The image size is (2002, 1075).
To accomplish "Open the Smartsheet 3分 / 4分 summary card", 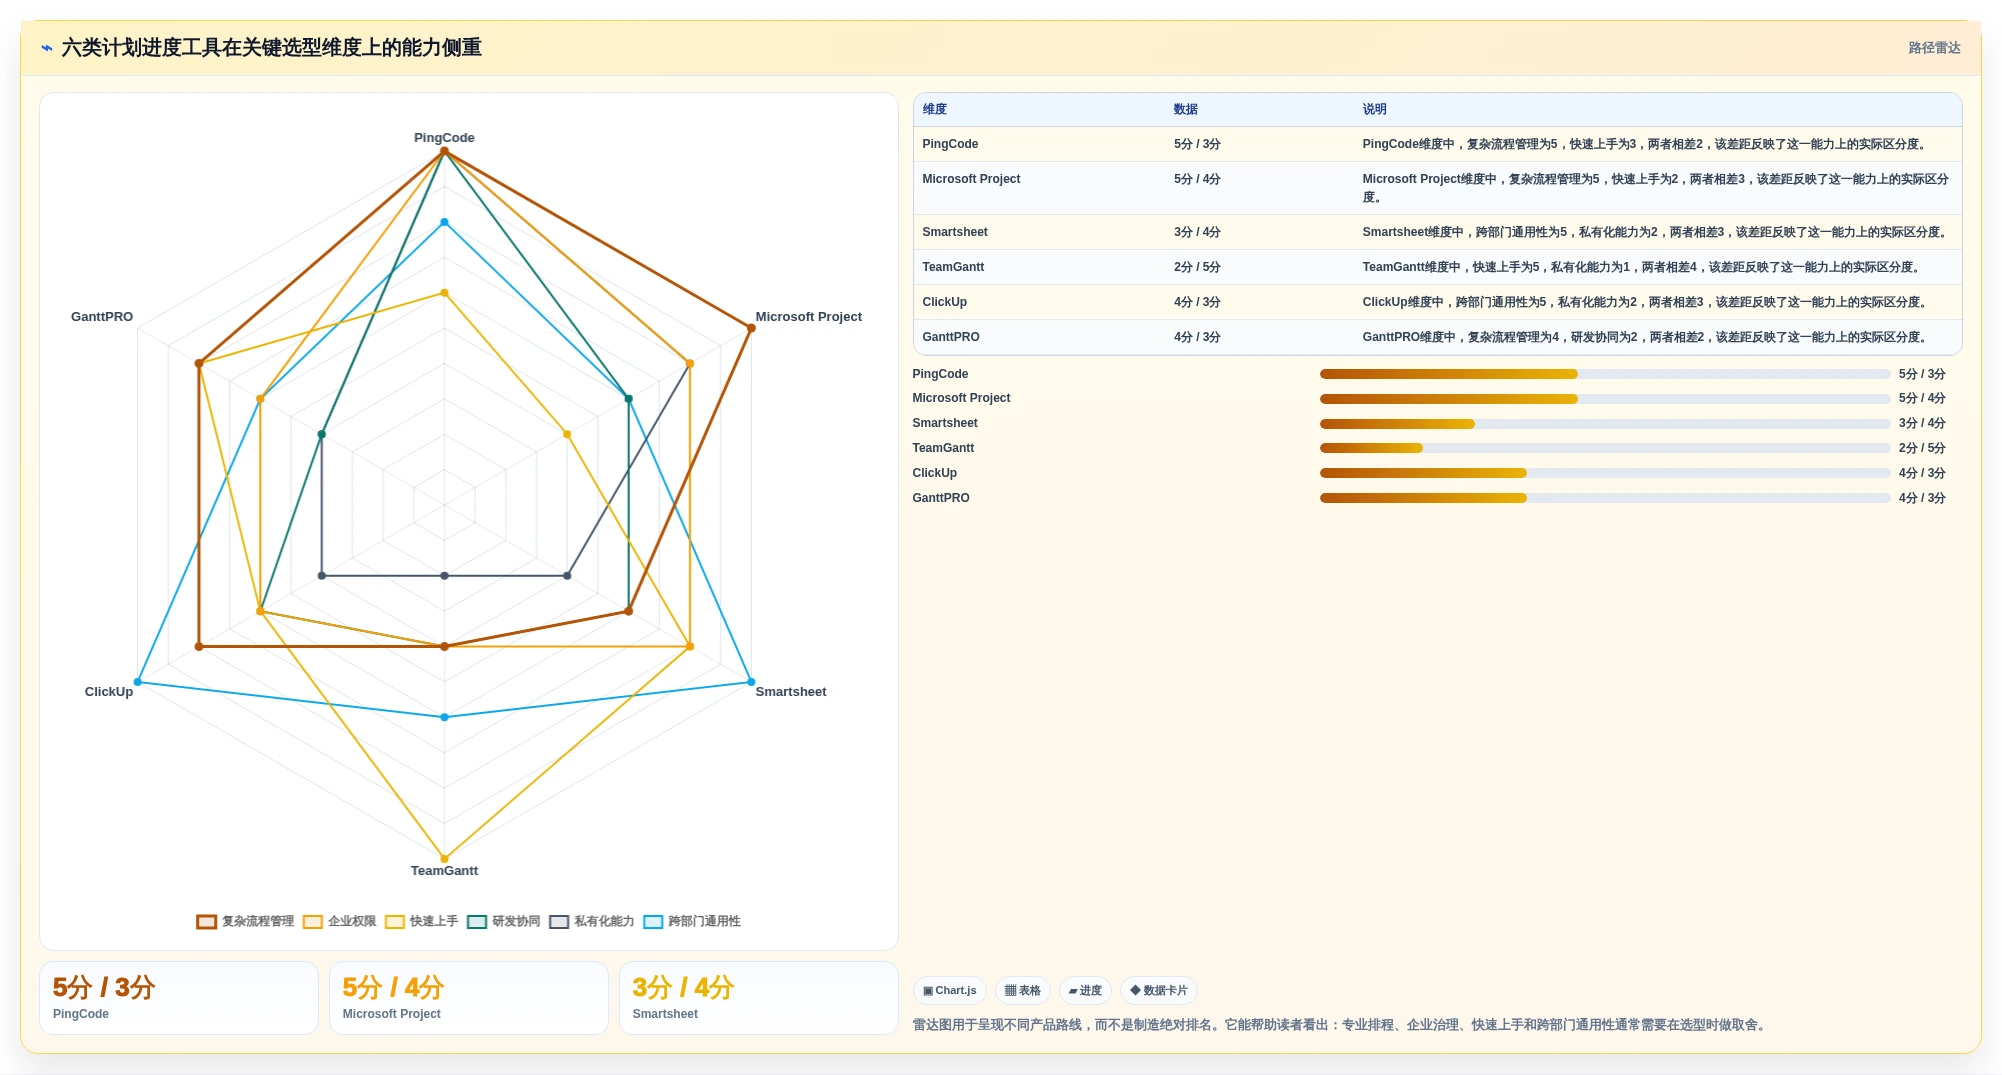I will pyautogui.click(x=759, y=998).
